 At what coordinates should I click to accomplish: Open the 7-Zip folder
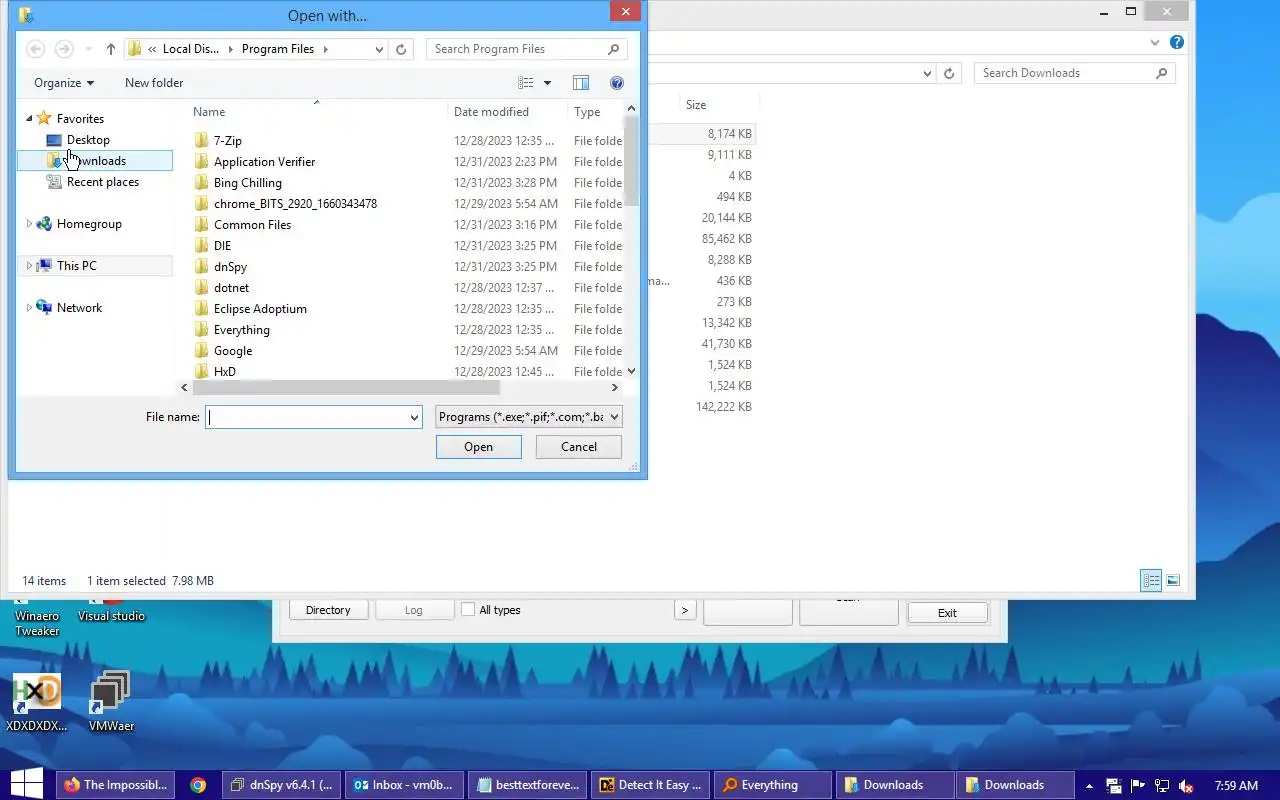pos(228,141)
